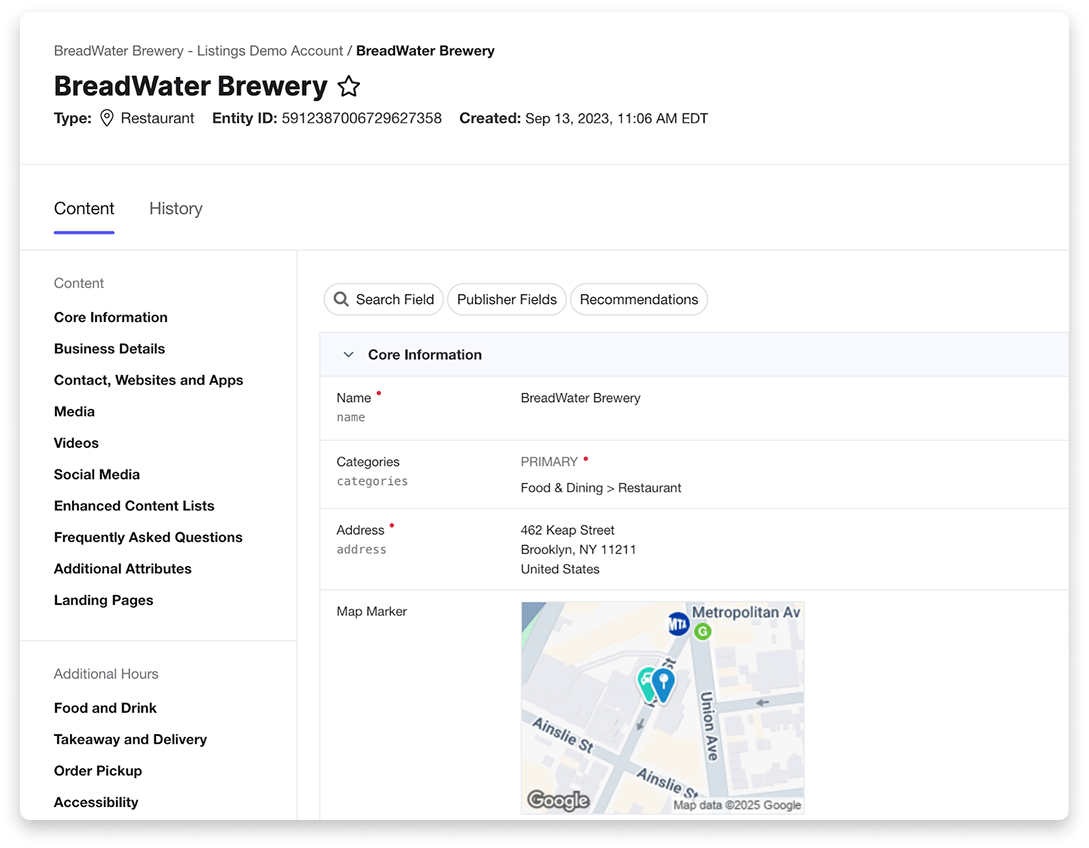The image size is (1089, 848).
Task: Switch to the History tab
Action: pyautogui.click(x=176, y=208)
